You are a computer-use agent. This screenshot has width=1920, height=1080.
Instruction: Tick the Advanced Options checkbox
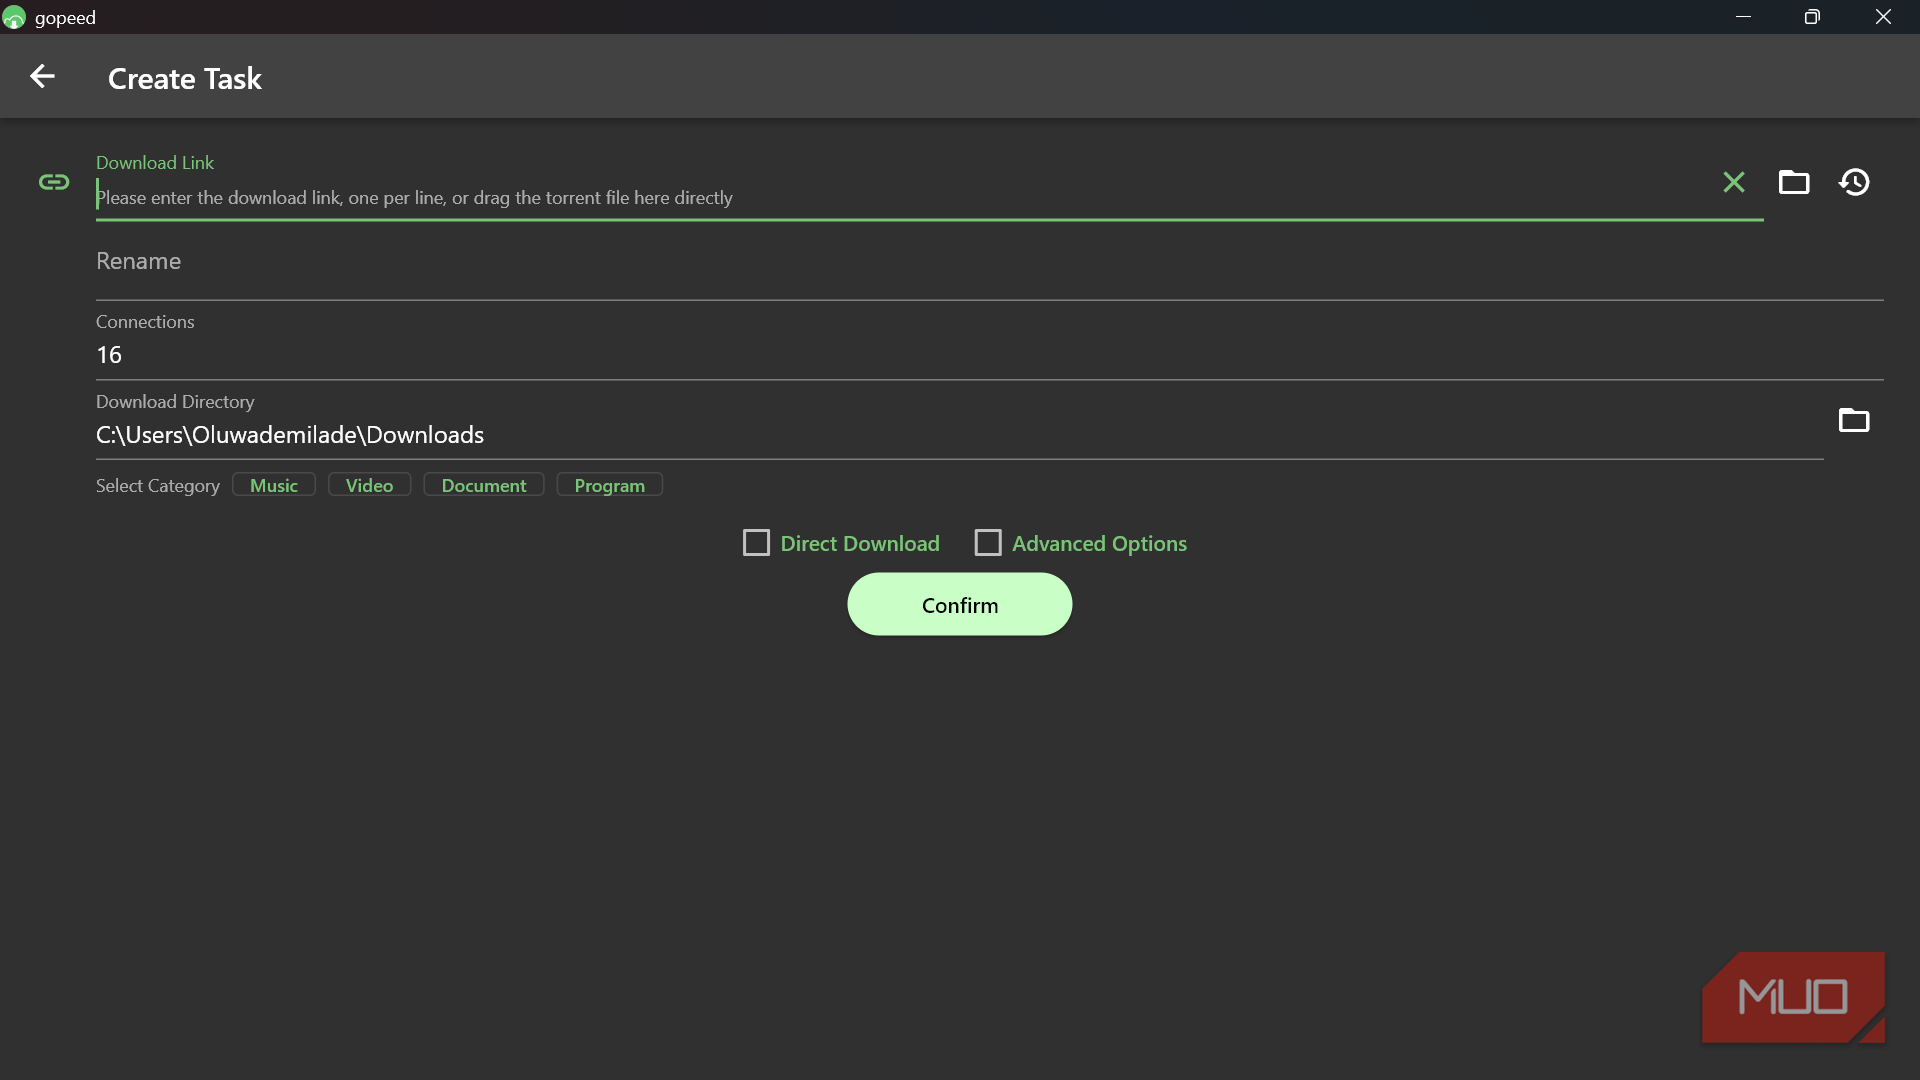point(988,543)
